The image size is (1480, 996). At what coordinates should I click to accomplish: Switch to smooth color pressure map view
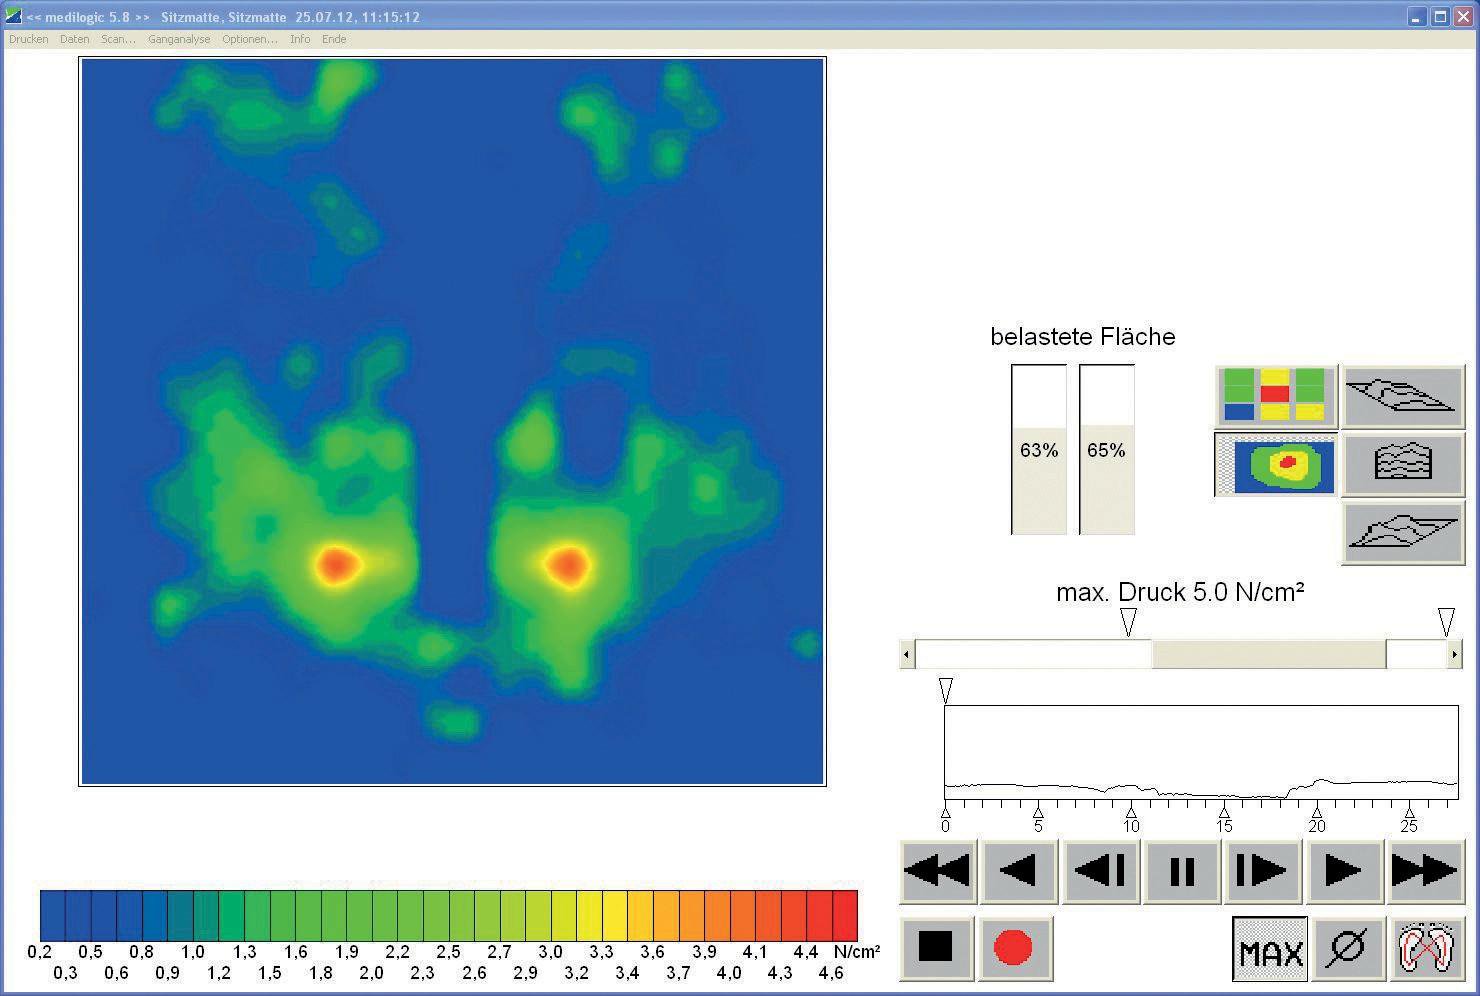coord(1275,464)
